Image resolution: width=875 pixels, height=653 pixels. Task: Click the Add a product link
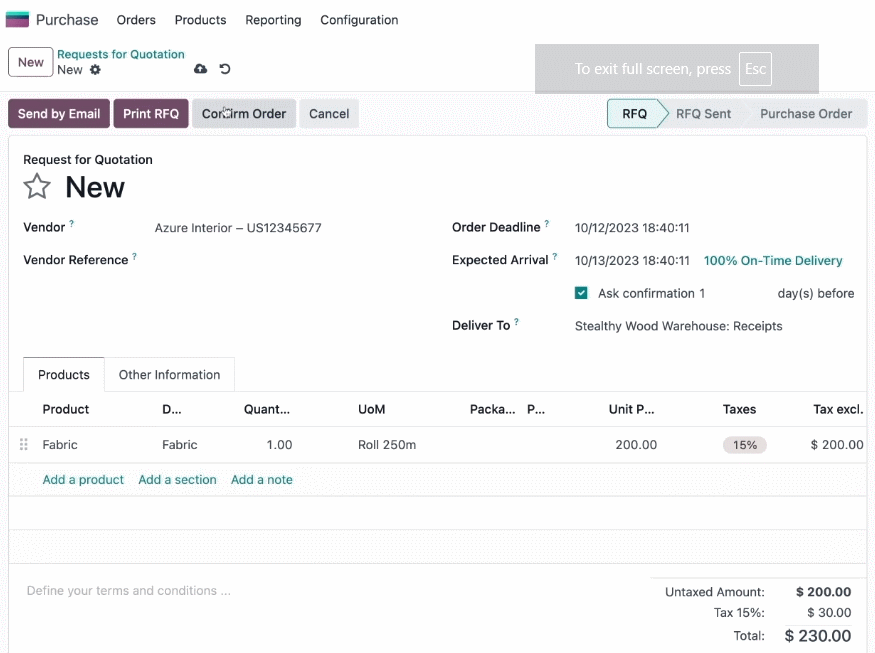point(83,479)
